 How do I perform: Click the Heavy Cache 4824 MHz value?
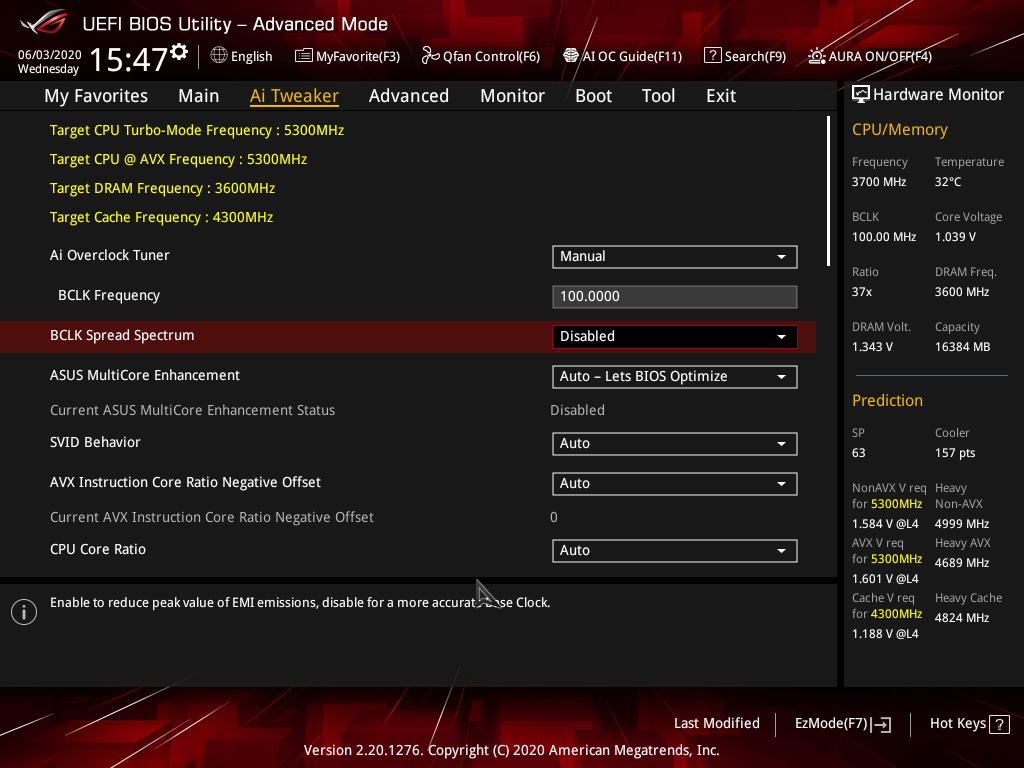[x=962, y=618]
